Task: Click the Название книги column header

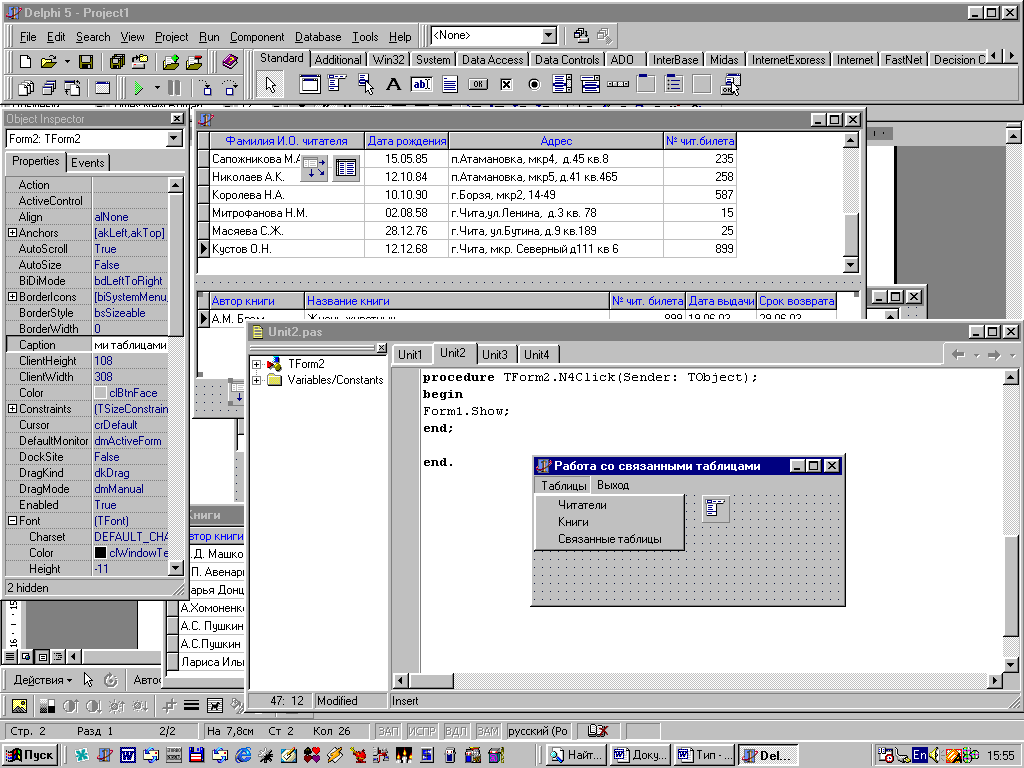Action: click(x=456, y=301)
